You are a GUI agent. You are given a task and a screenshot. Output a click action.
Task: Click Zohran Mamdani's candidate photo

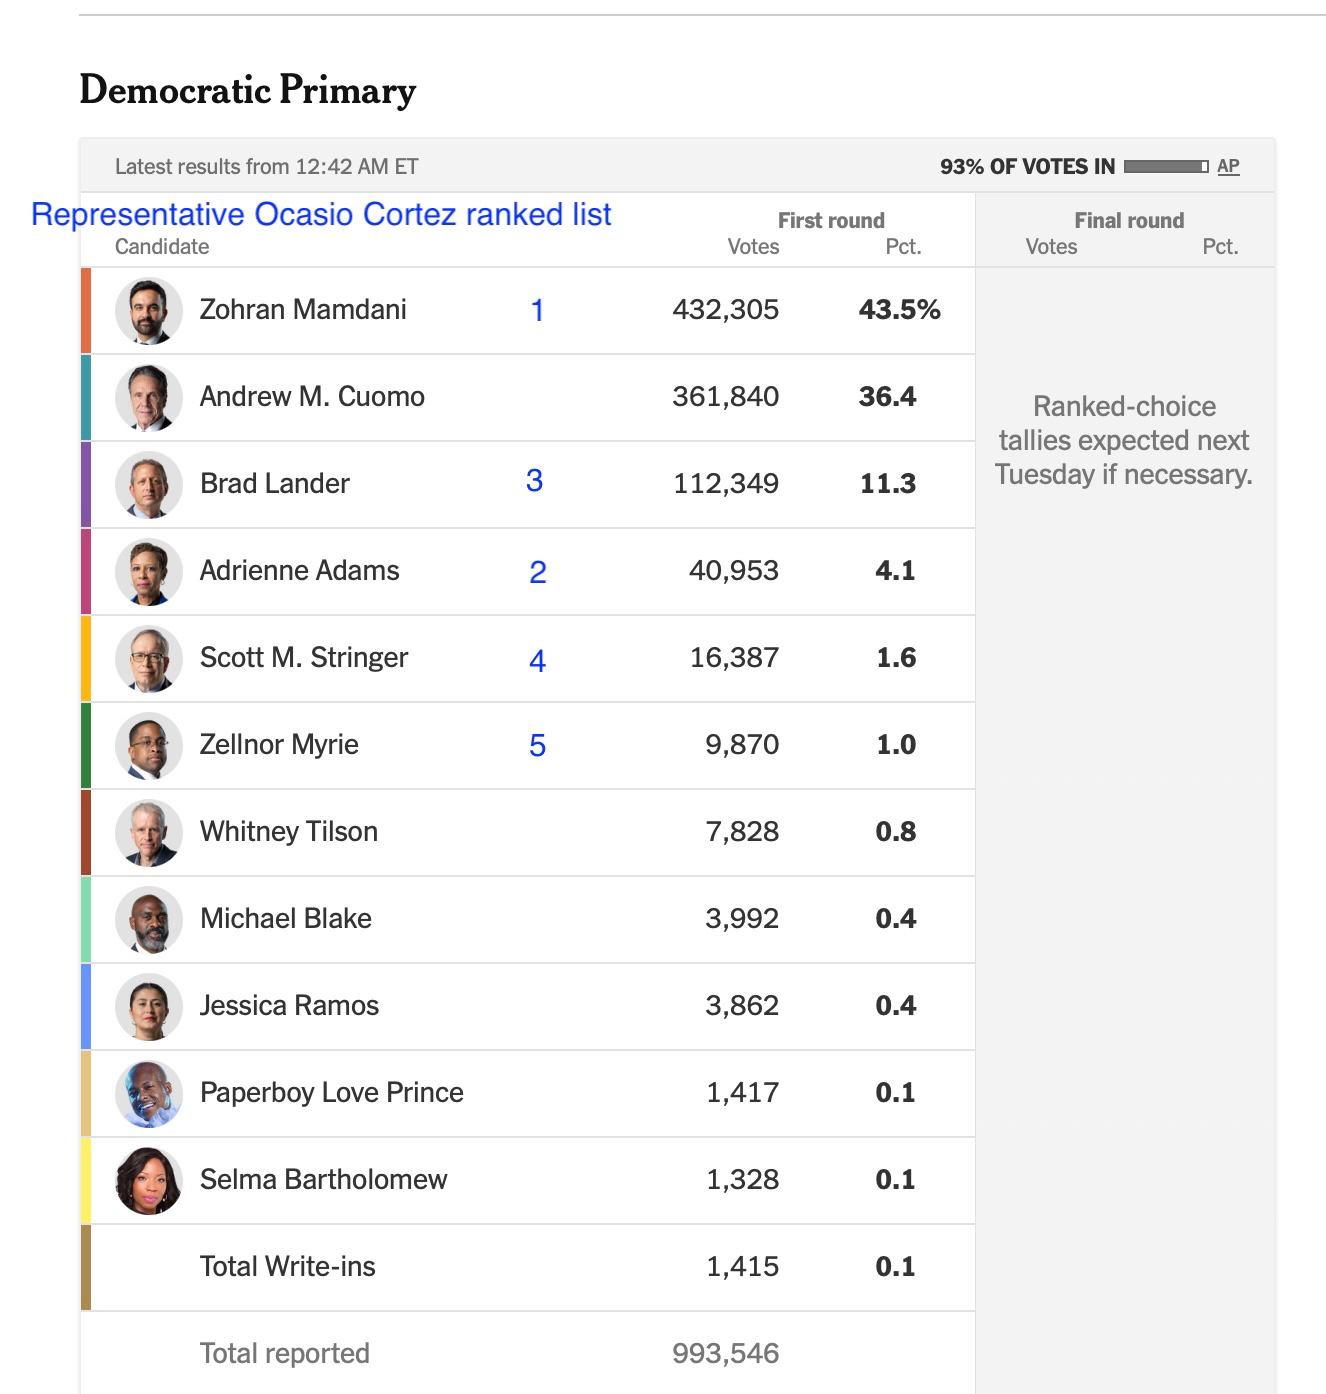(149, 311)
